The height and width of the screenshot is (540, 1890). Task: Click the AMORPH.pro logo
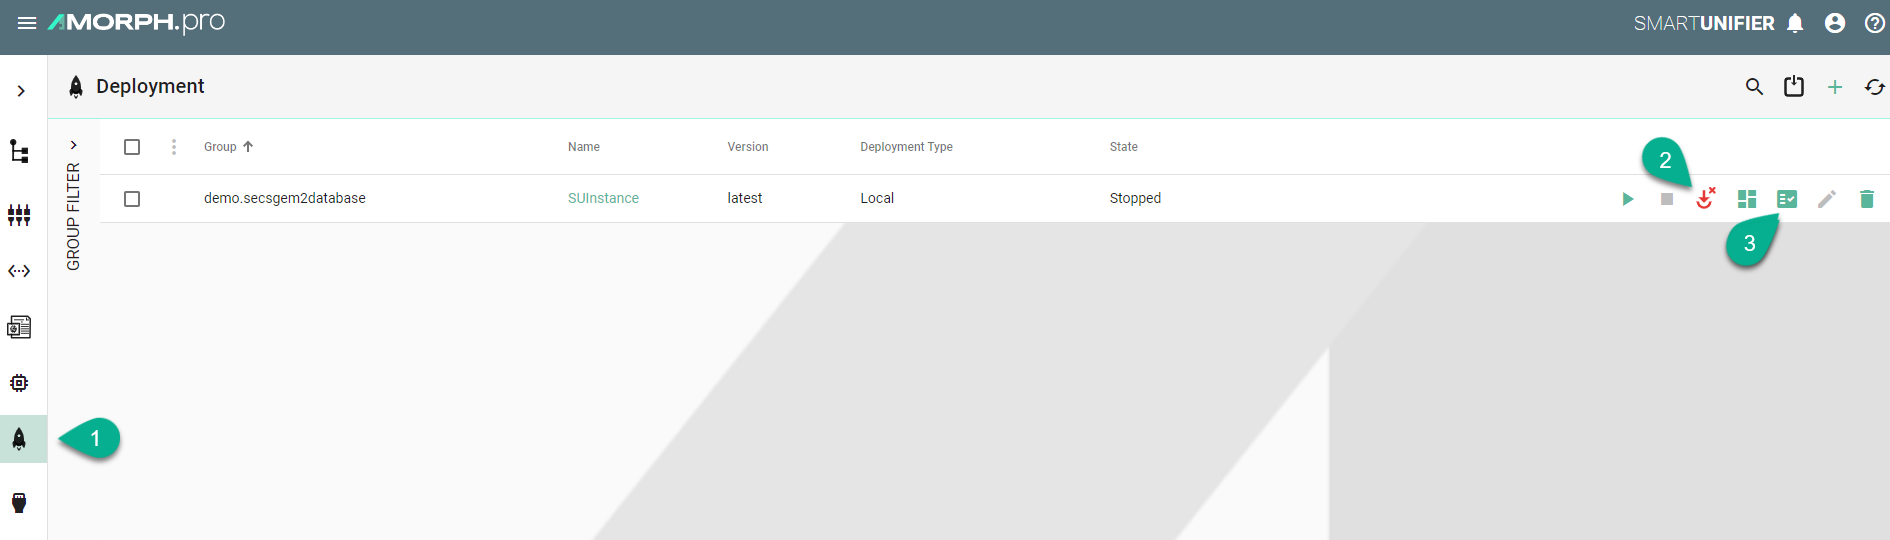137,22
